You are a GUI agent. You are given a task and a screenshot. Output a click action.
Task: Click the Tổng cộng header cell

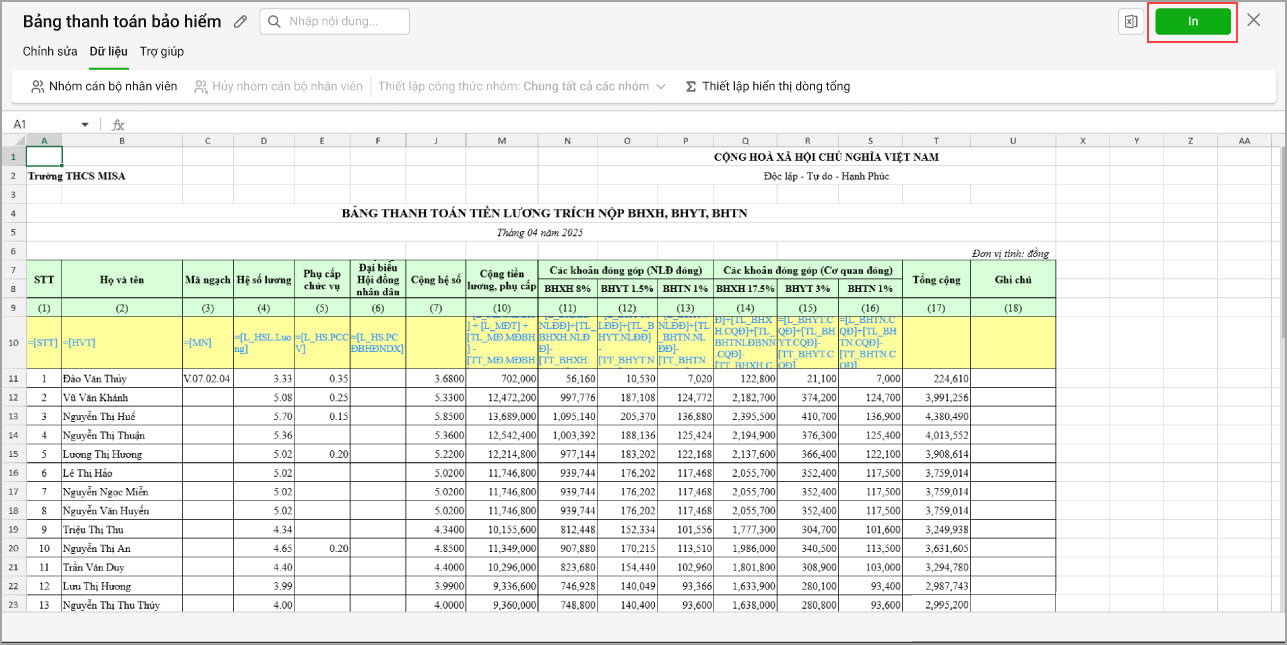coord(936,279)
